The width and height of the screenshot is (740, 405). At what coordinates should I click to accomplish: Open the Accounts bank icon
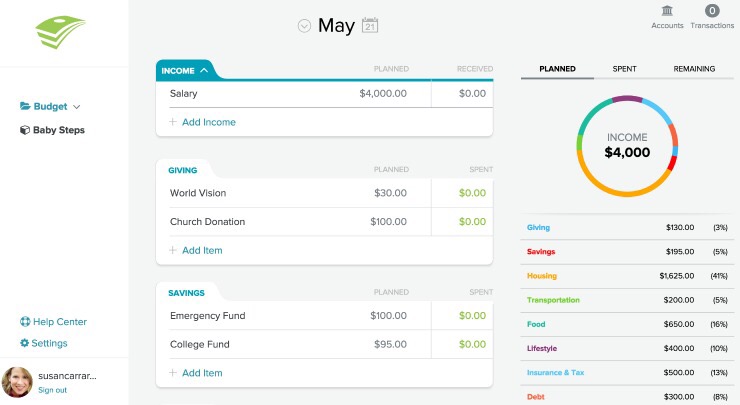tap(667, 11)
